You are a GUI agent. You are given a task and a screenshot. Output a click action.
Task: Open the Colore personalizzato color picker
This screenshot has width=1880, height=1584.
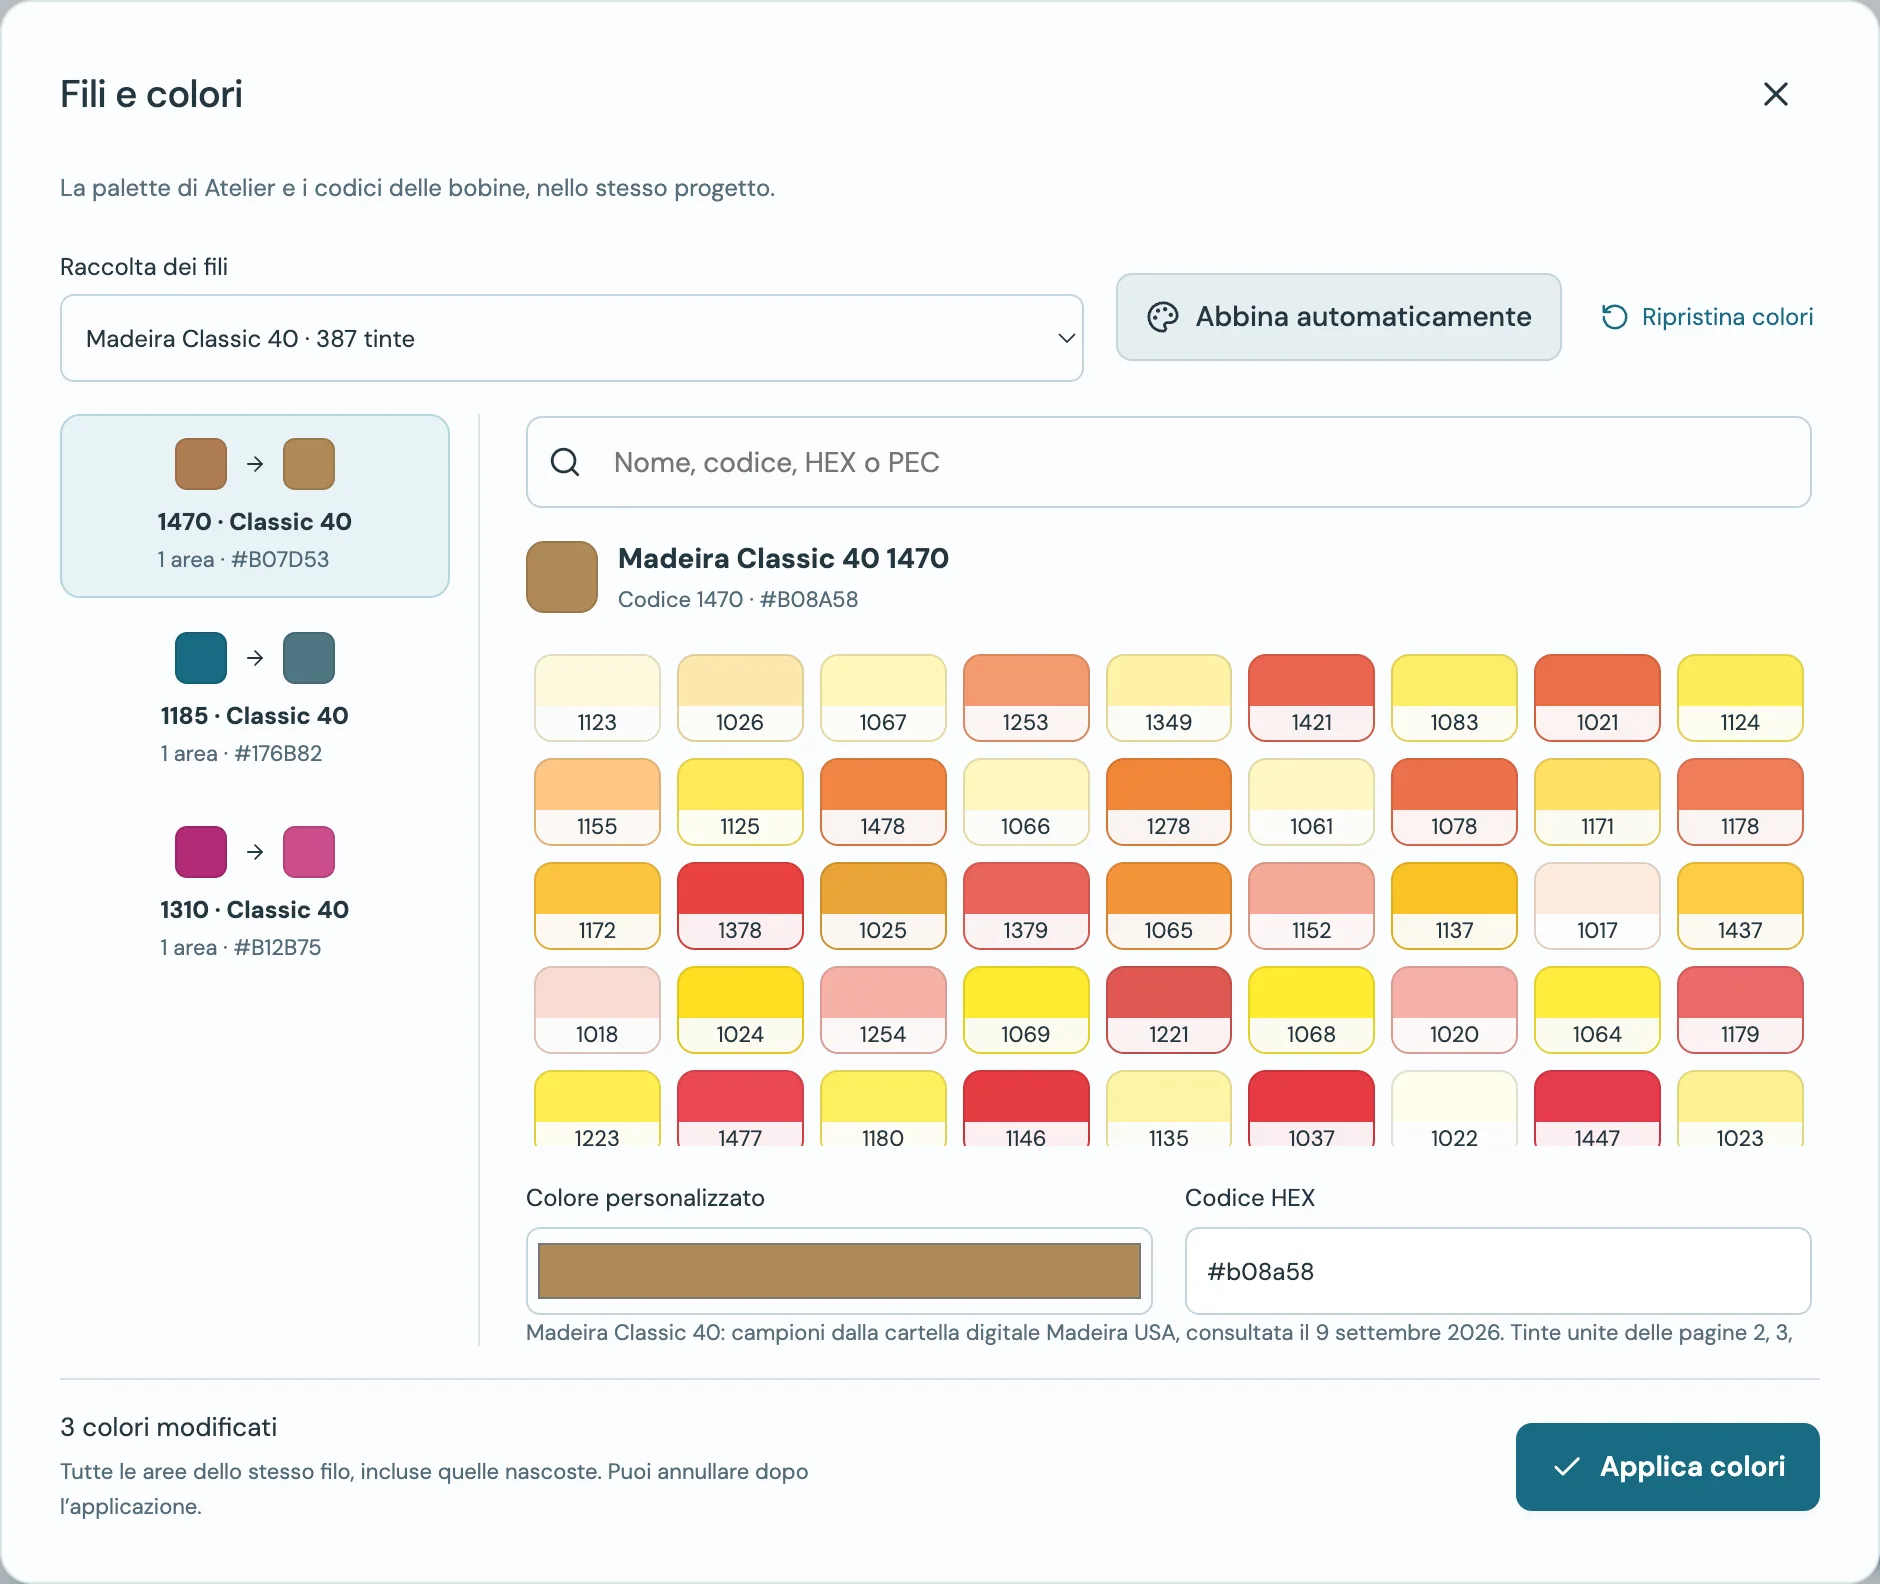(839, 1271)
